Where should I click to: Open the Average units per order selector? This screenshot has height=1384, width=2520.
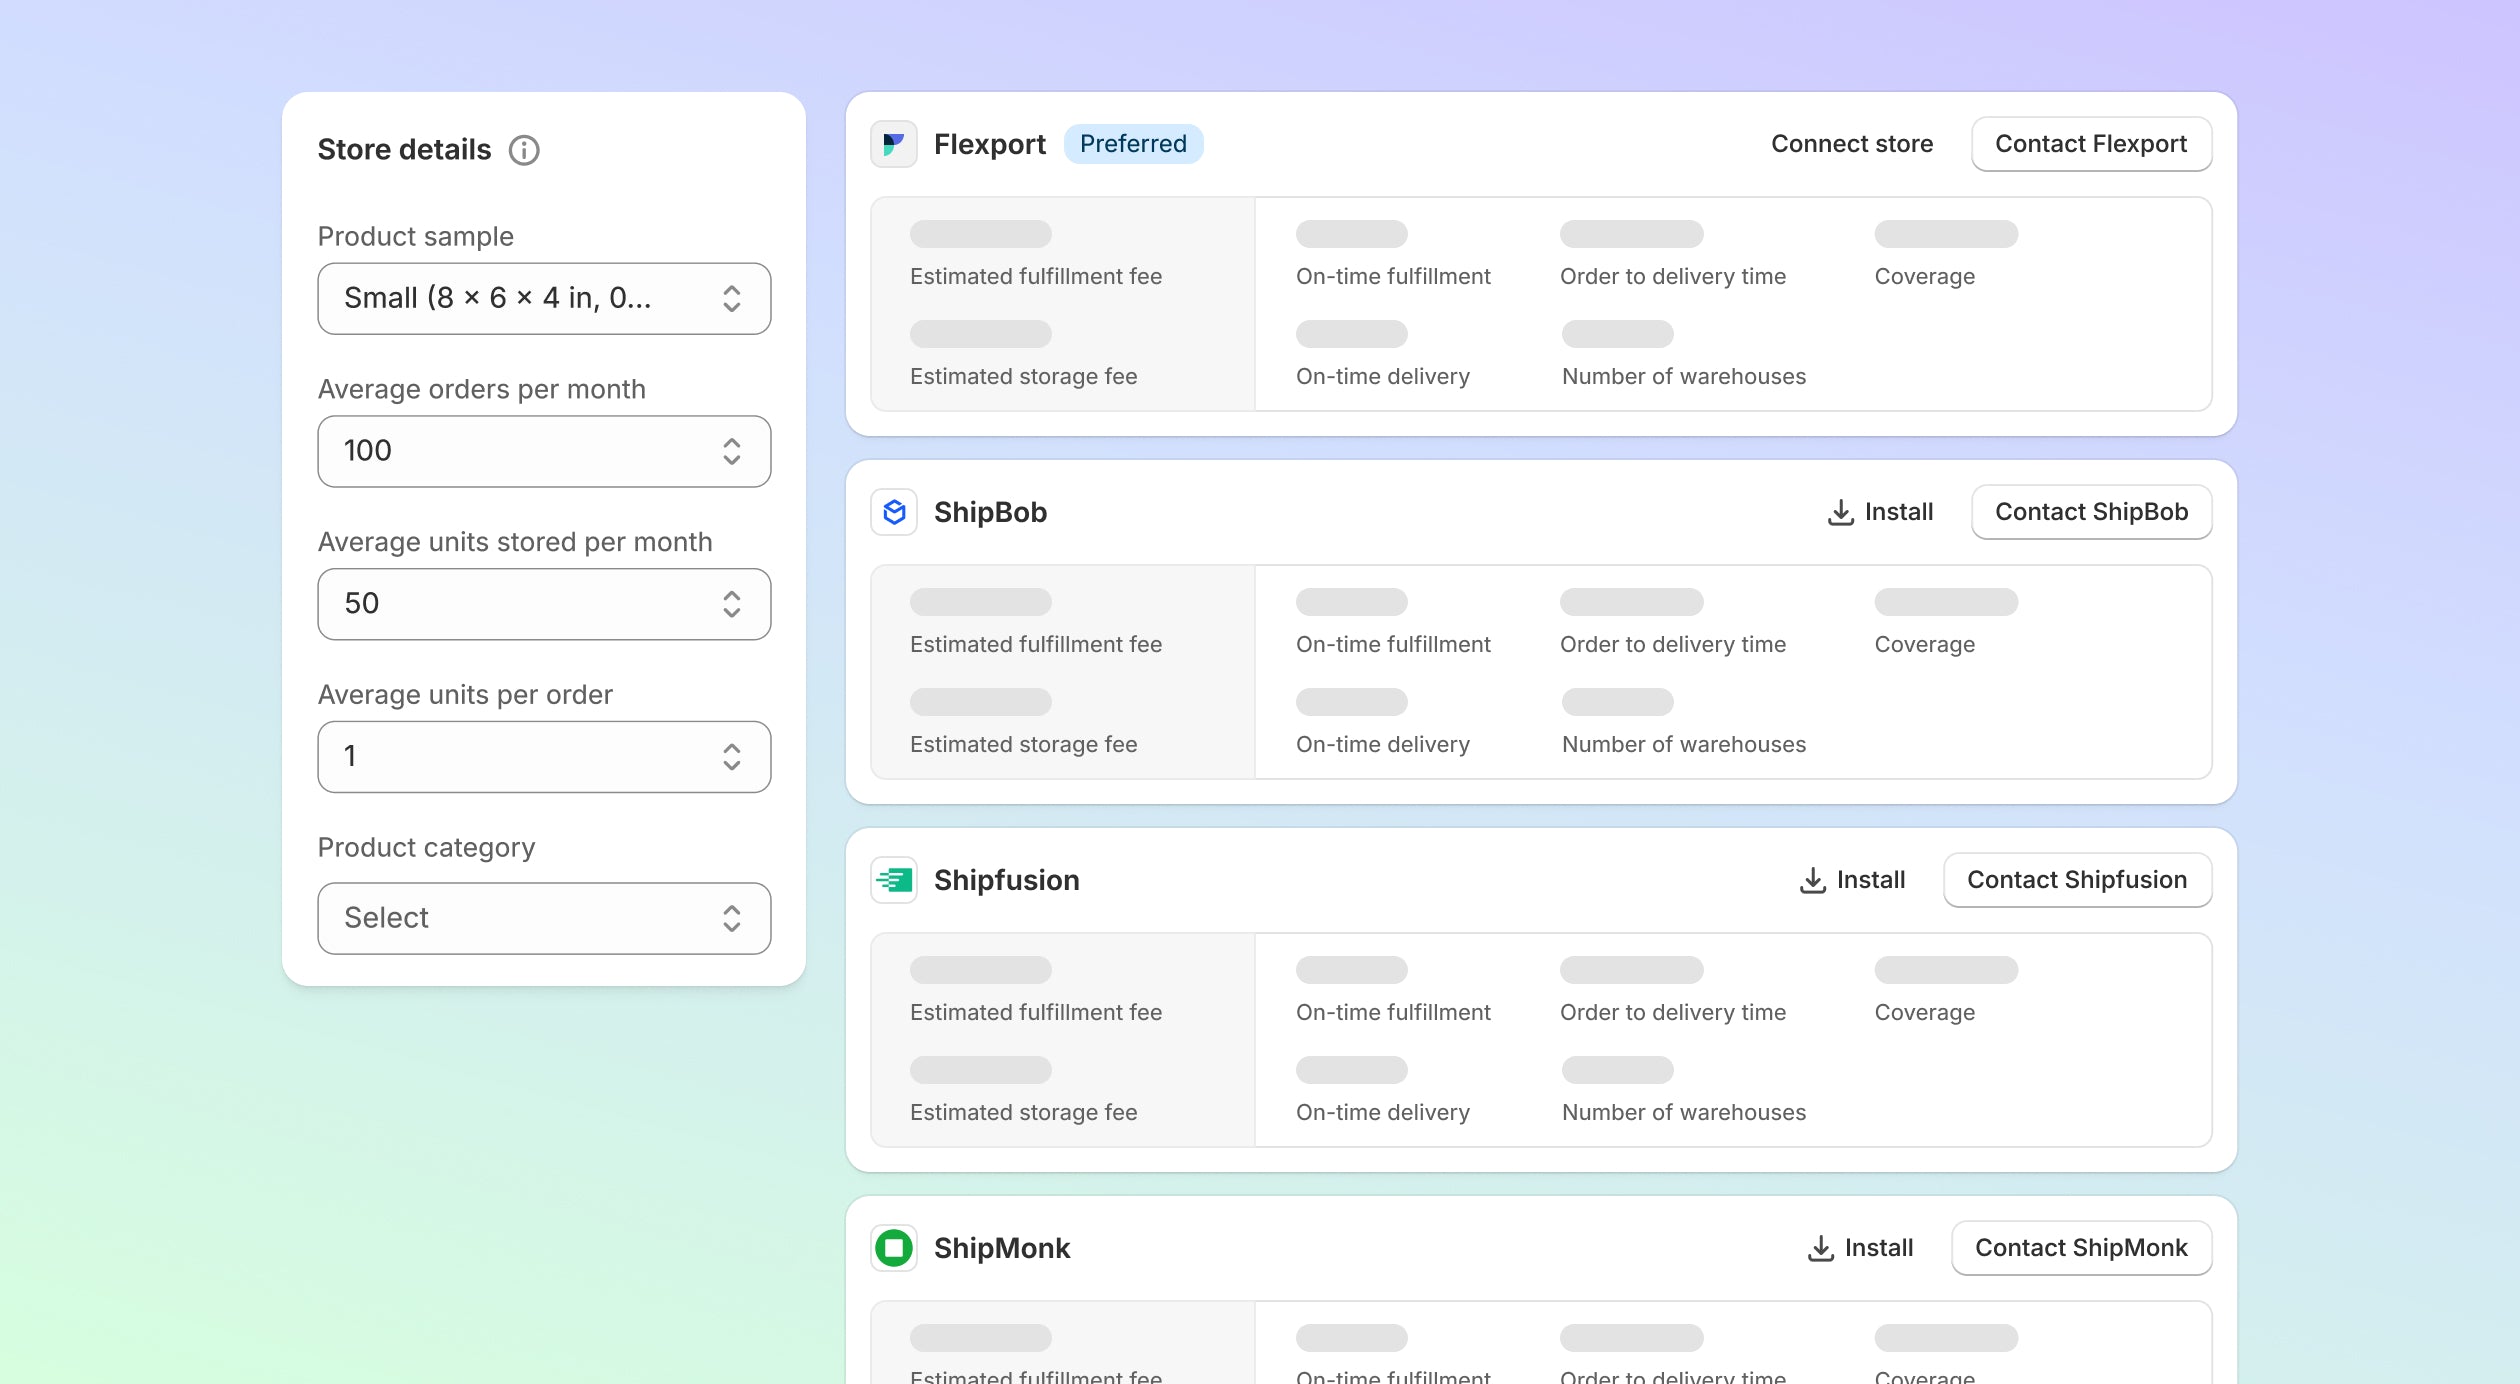point(544,757)
